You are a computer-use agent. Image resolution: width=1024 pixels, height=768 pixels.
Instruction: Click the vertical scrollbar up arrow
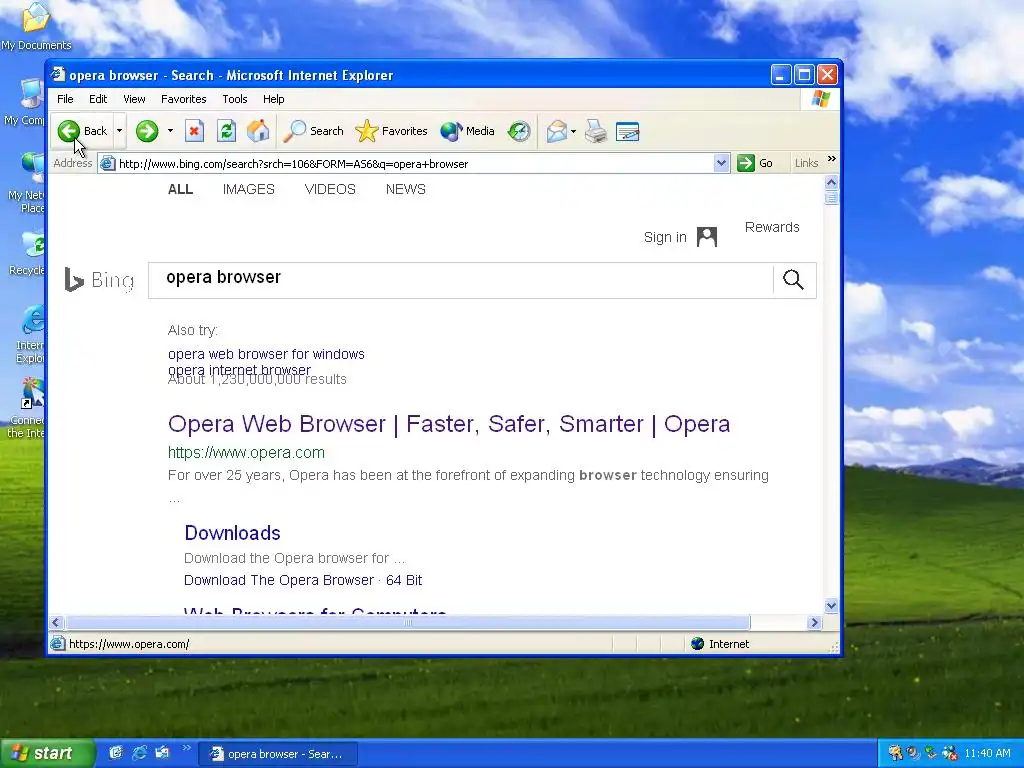831,182
